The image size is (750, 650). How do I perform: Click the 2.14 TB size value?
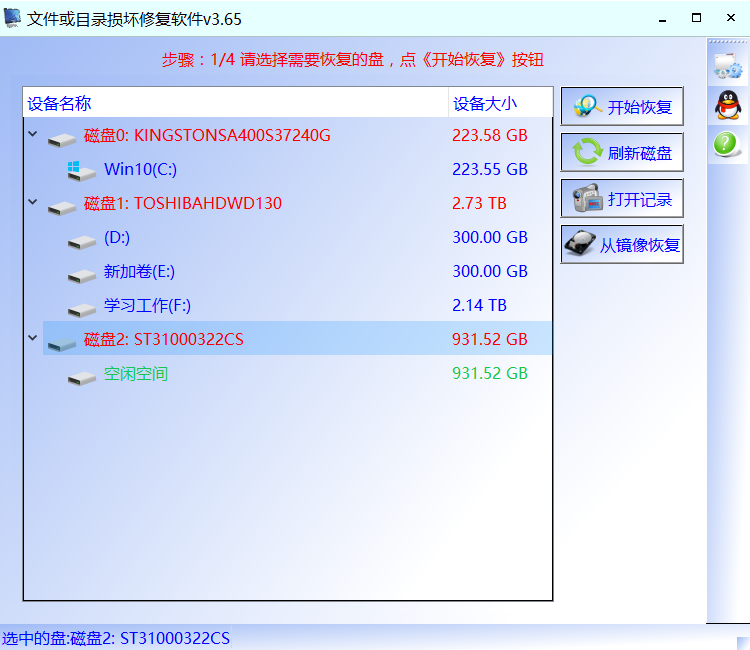pyautogui.click(x=479, y=305)
